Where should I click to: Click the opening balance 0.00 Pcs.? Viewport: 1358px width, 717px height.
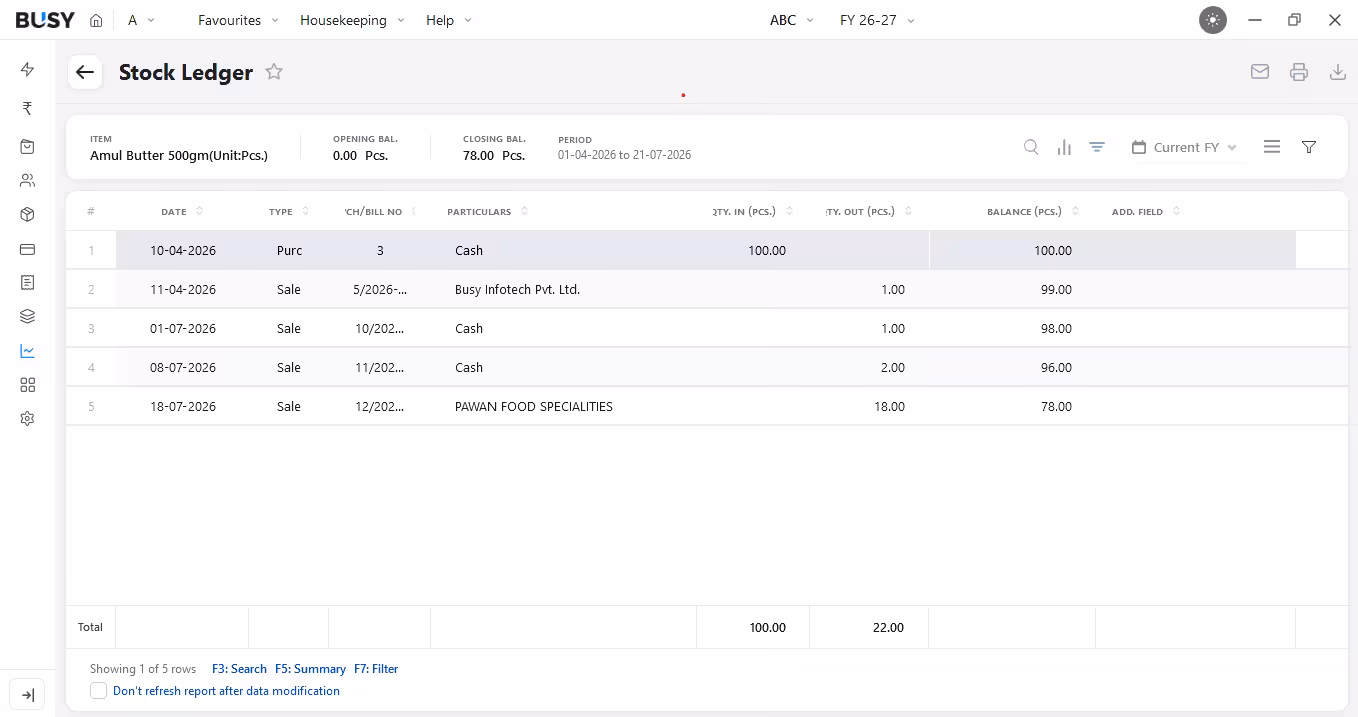coord(360,156)
